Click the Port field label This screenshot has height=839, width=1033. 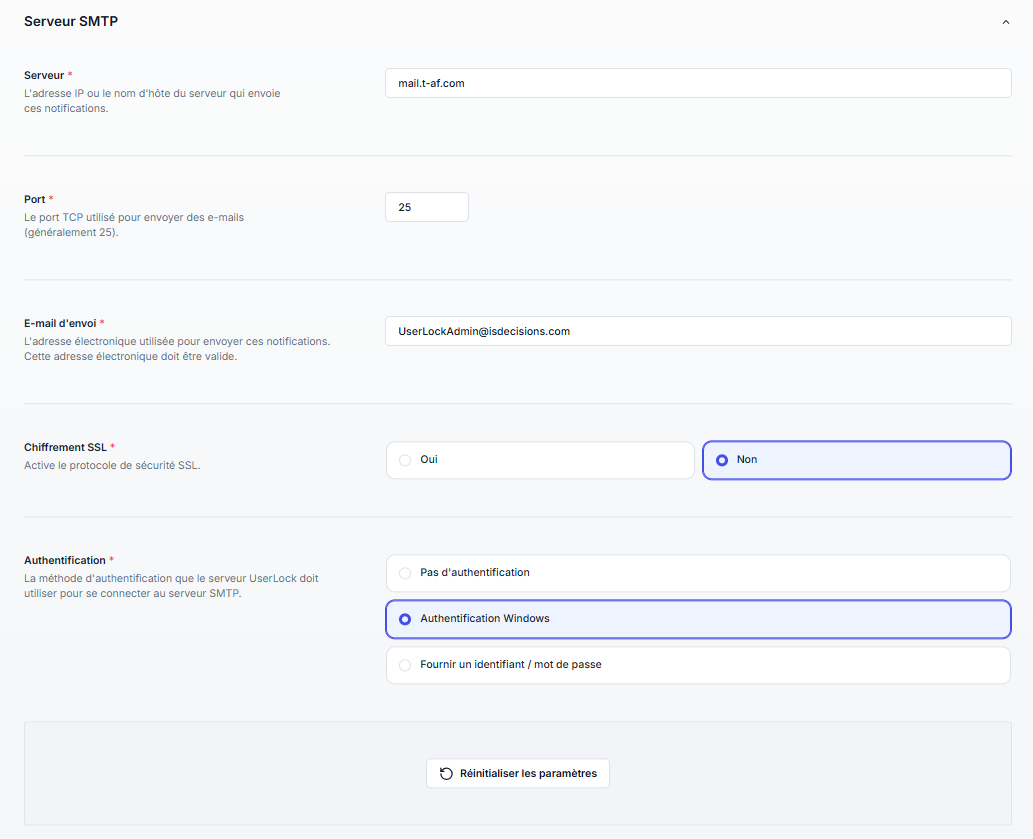(35, 199)
